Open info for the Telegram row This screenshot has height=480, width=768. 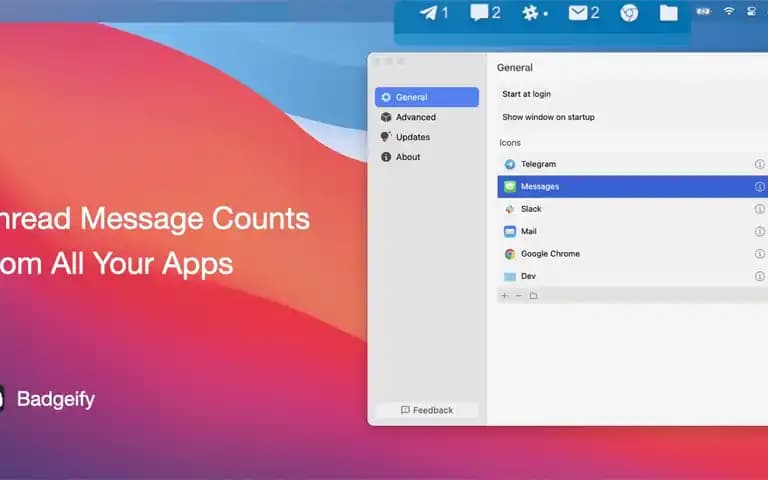click(759, 164)
